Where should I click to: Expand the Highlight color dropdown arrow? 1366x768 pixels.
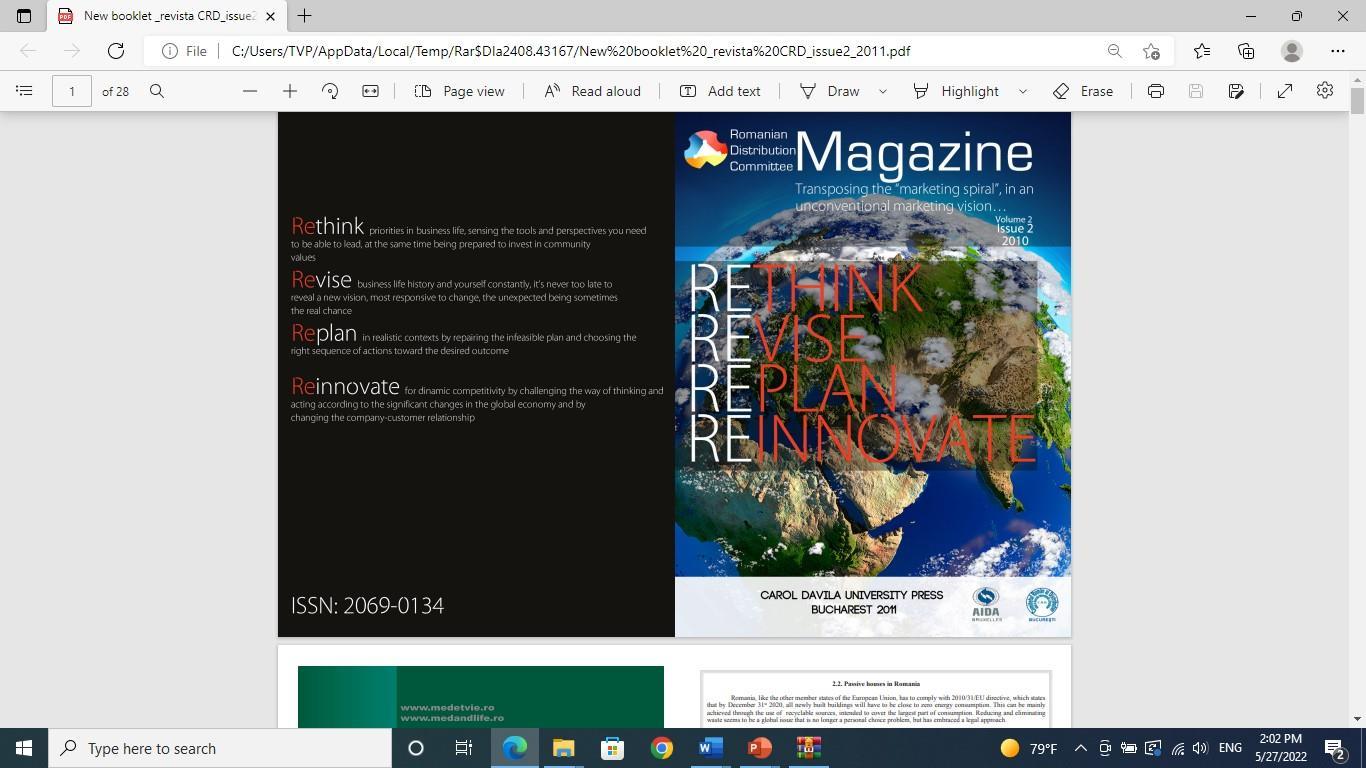1022,91
